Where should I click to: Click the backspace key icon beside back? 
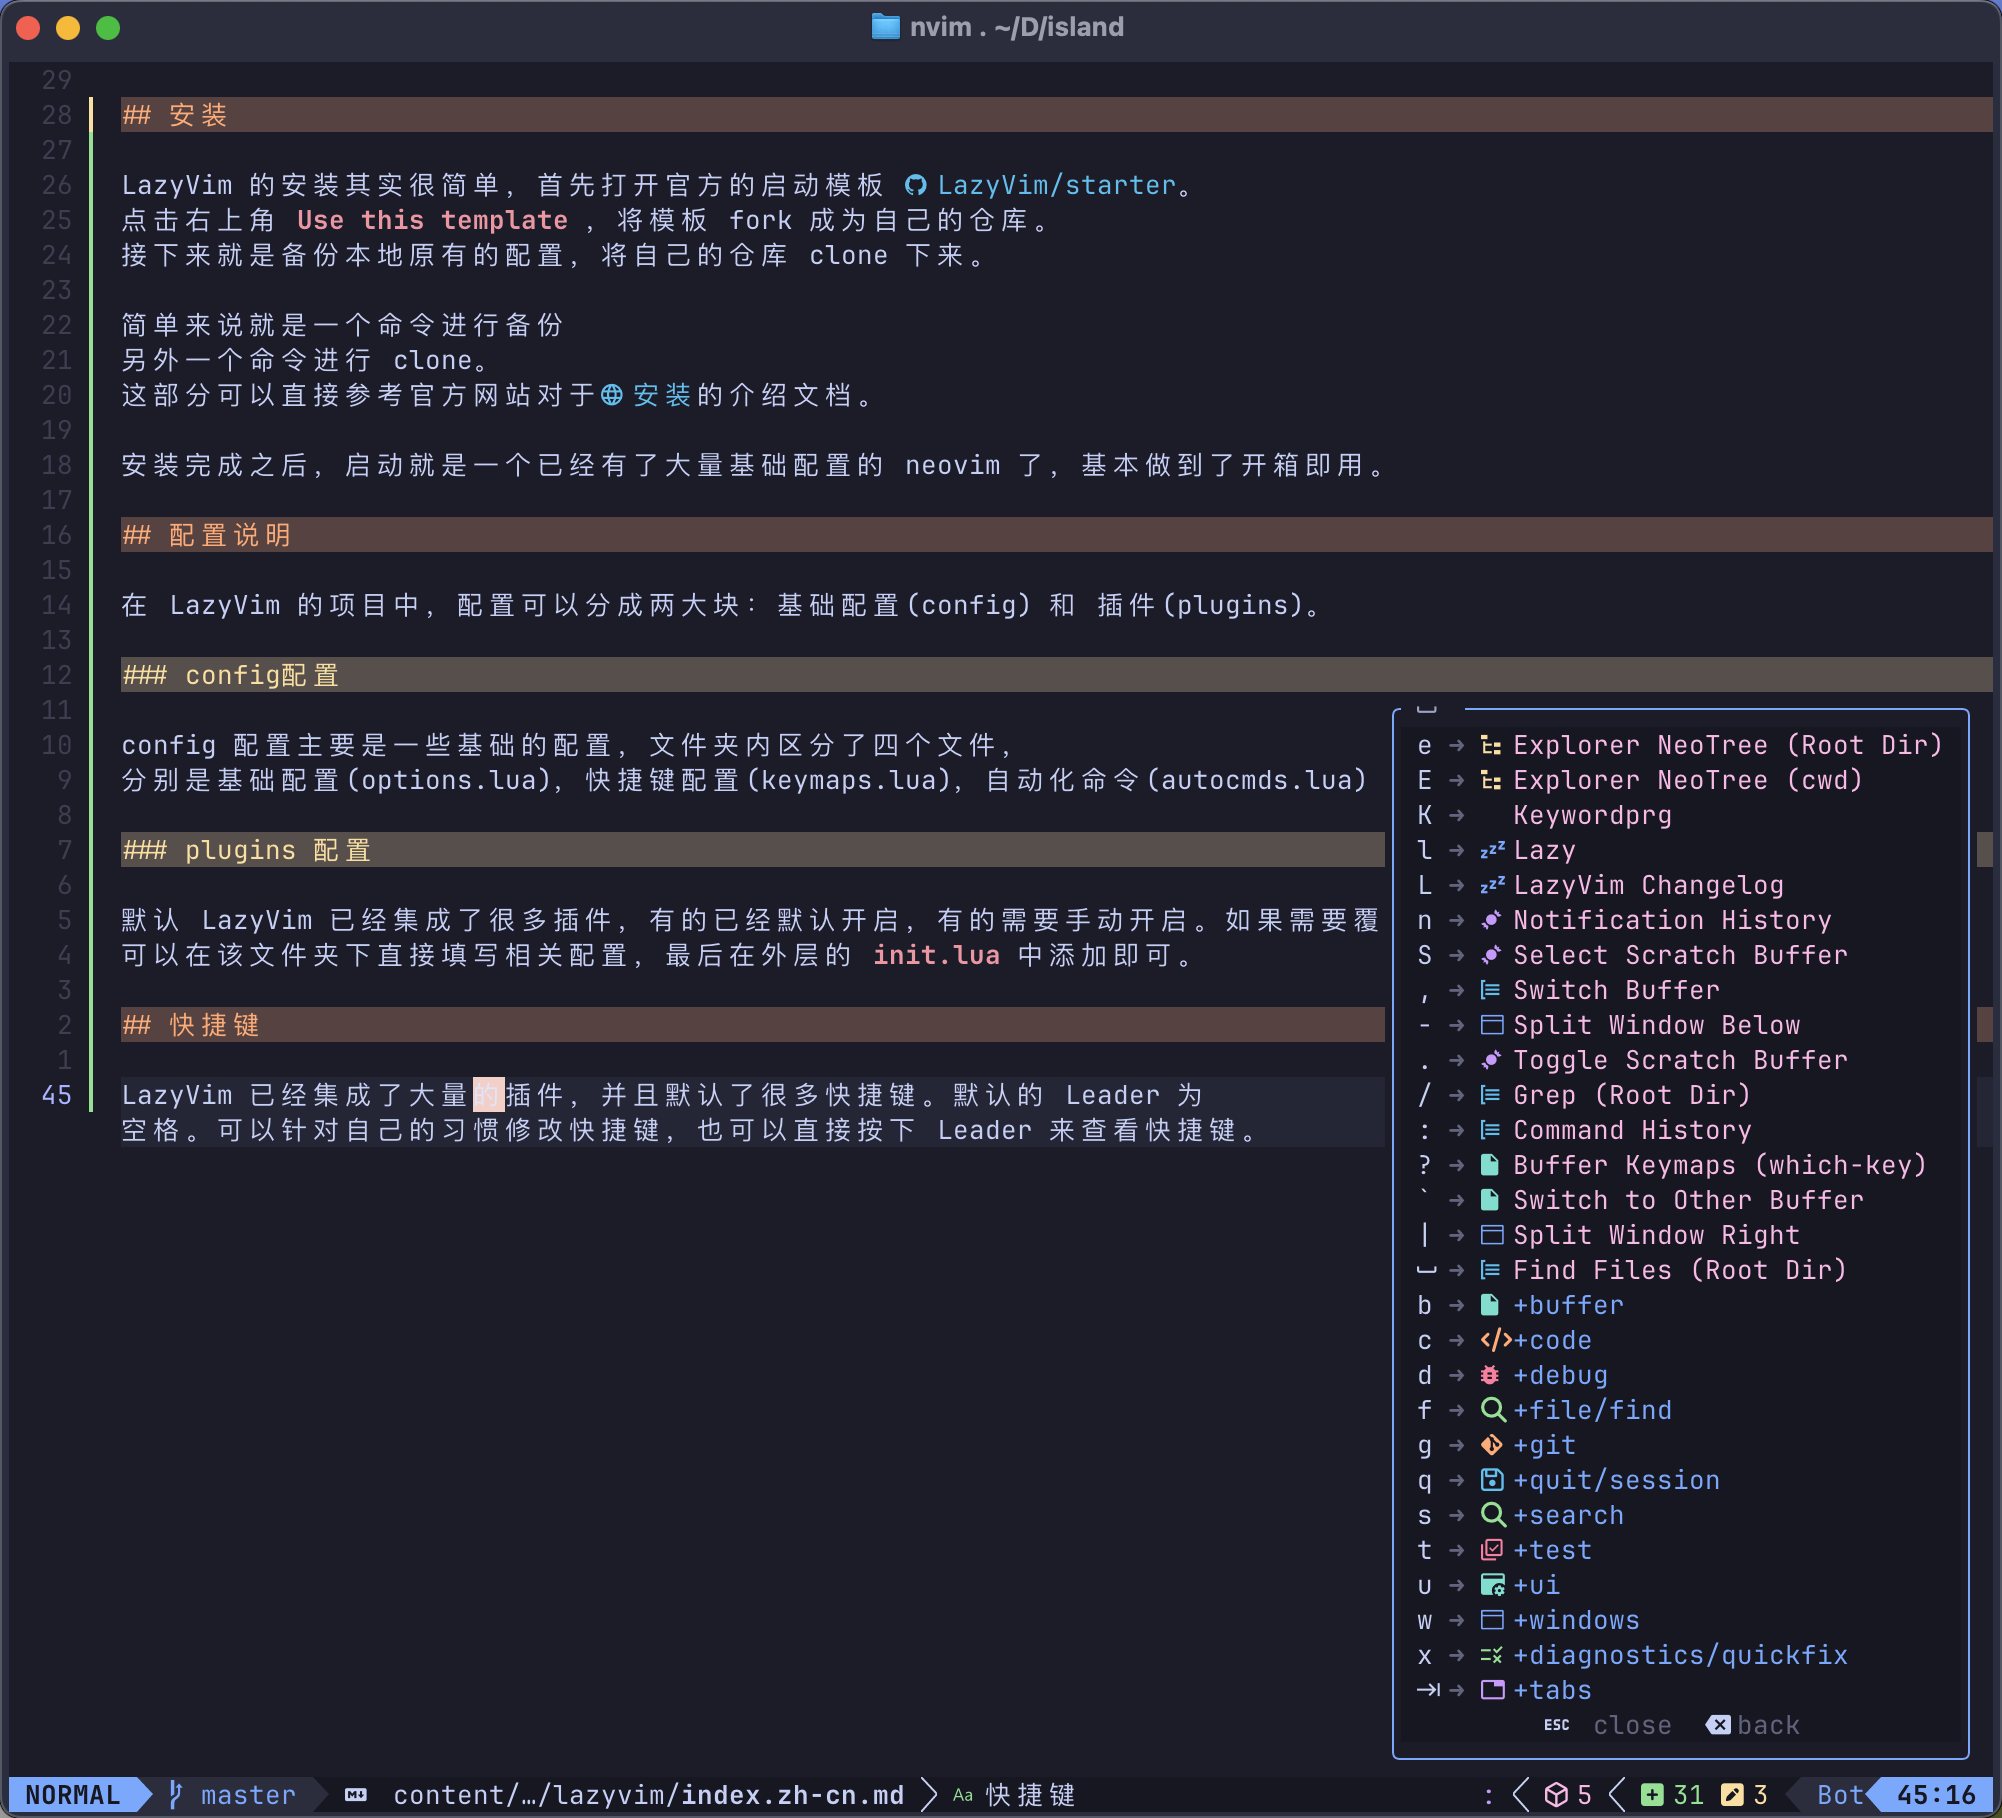1718,1725
